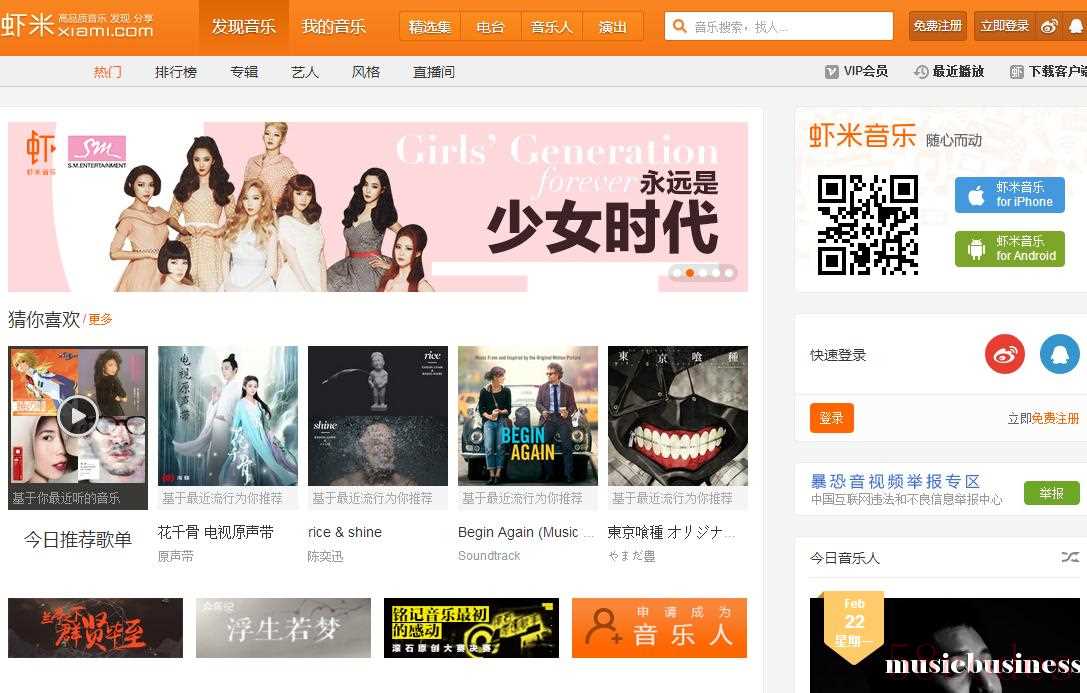This screenshot has width=1087, height=693.
Task: Open the 电台 navigation item
Action: tap(490, 27)
